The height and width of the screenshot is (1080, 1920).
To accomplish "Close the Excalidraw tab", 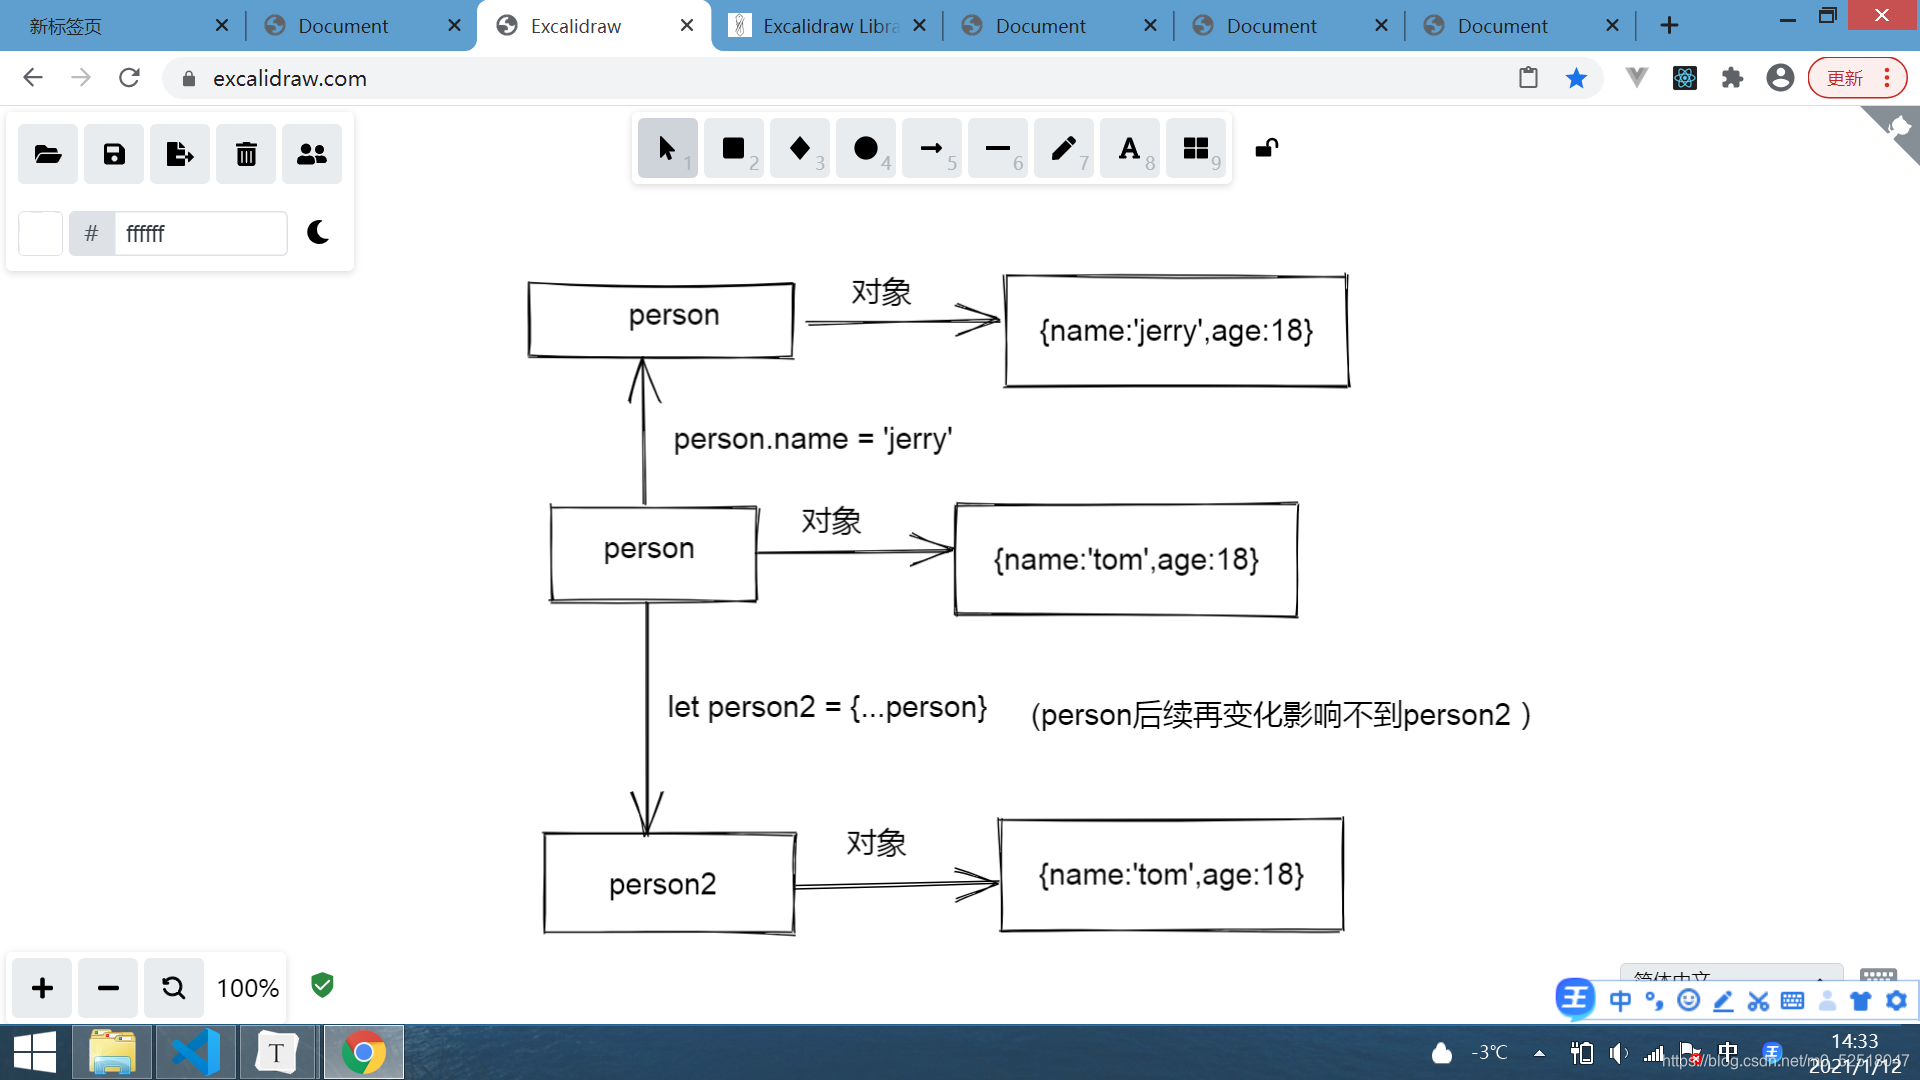I will point(687,25).
